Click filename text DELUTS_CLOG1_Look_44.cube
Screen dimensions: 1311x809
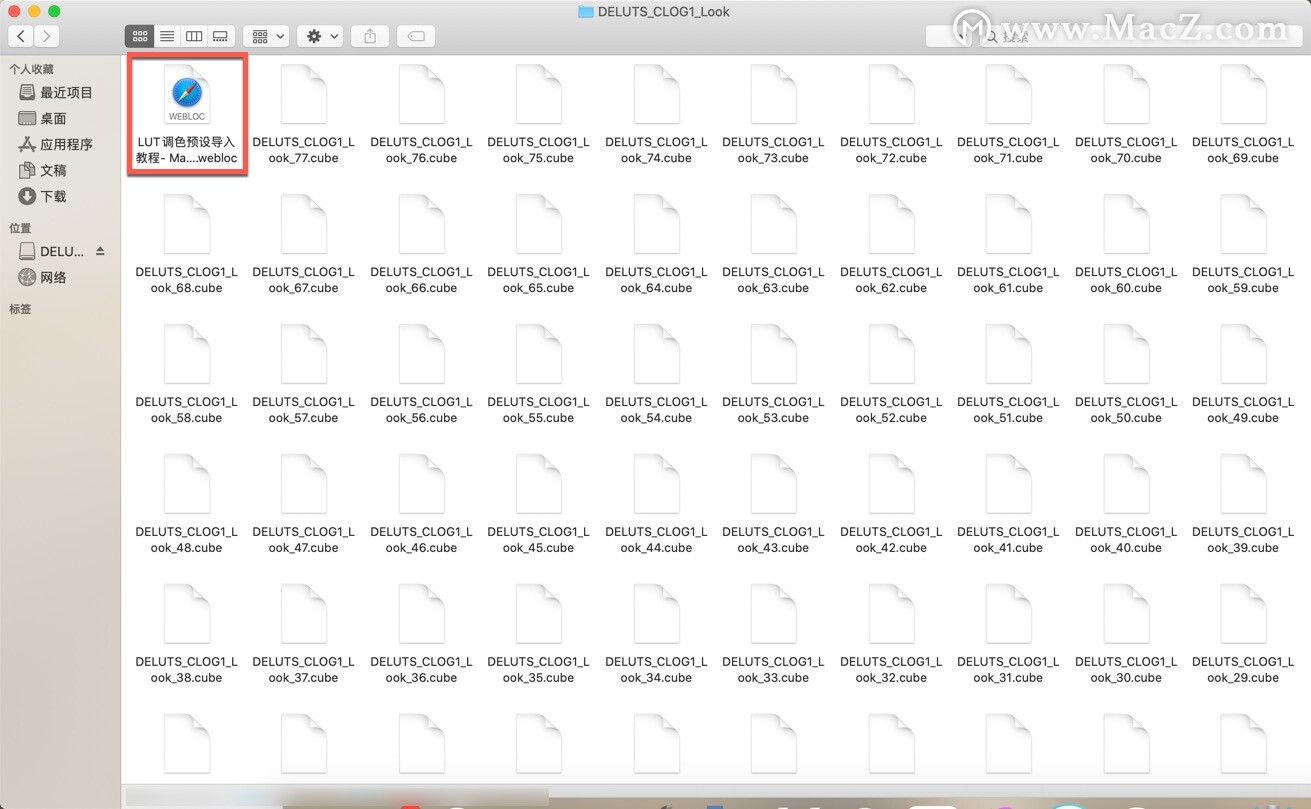[x=657, y=540]
